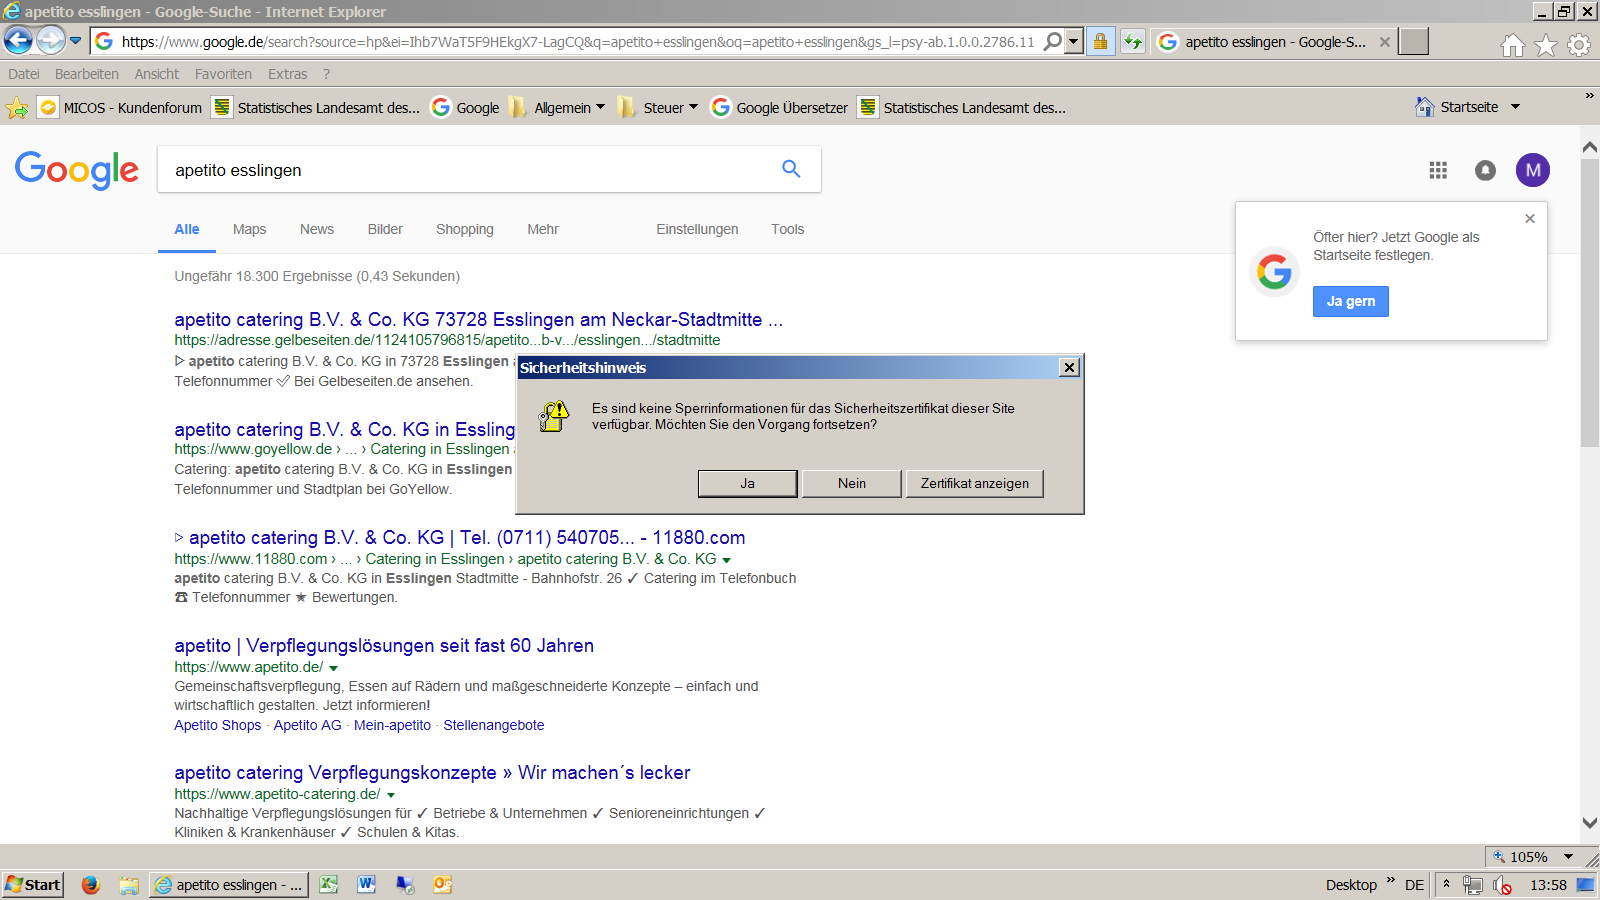
Task: Open Google favorite in favorites bar
Action: [x=465, y=107]
